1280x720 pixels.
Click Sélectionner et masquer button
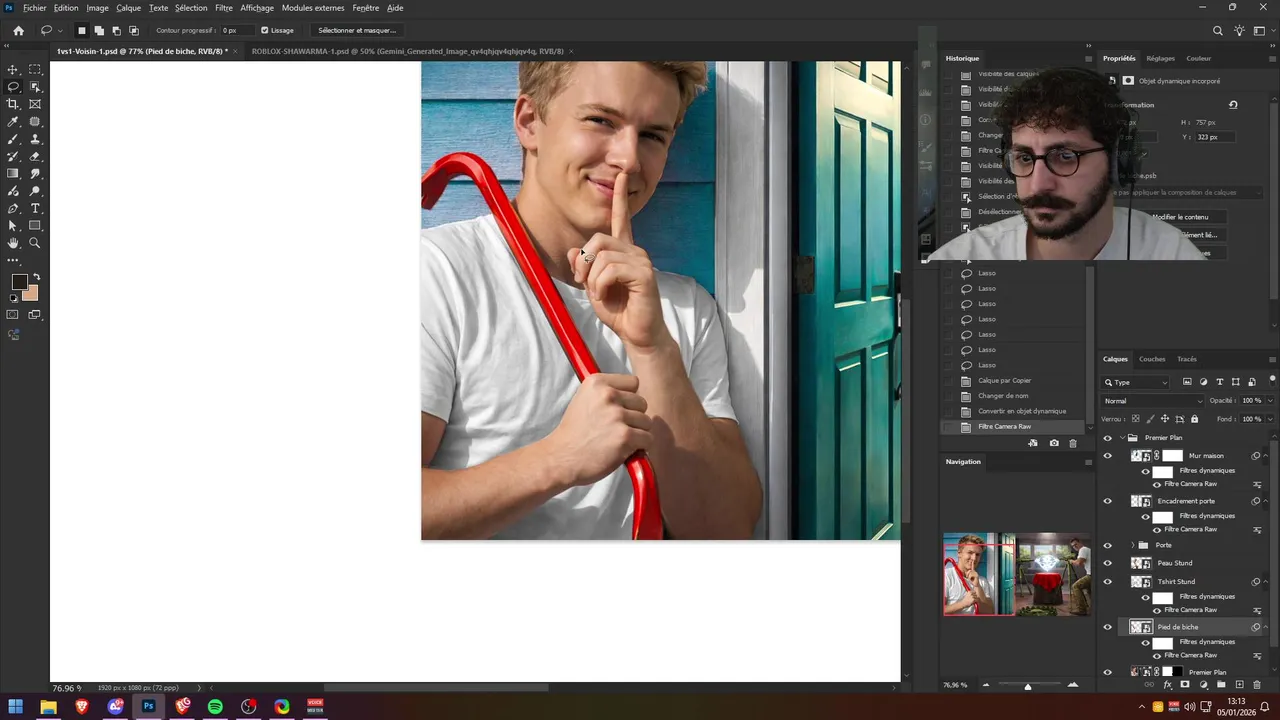(357, 30)
